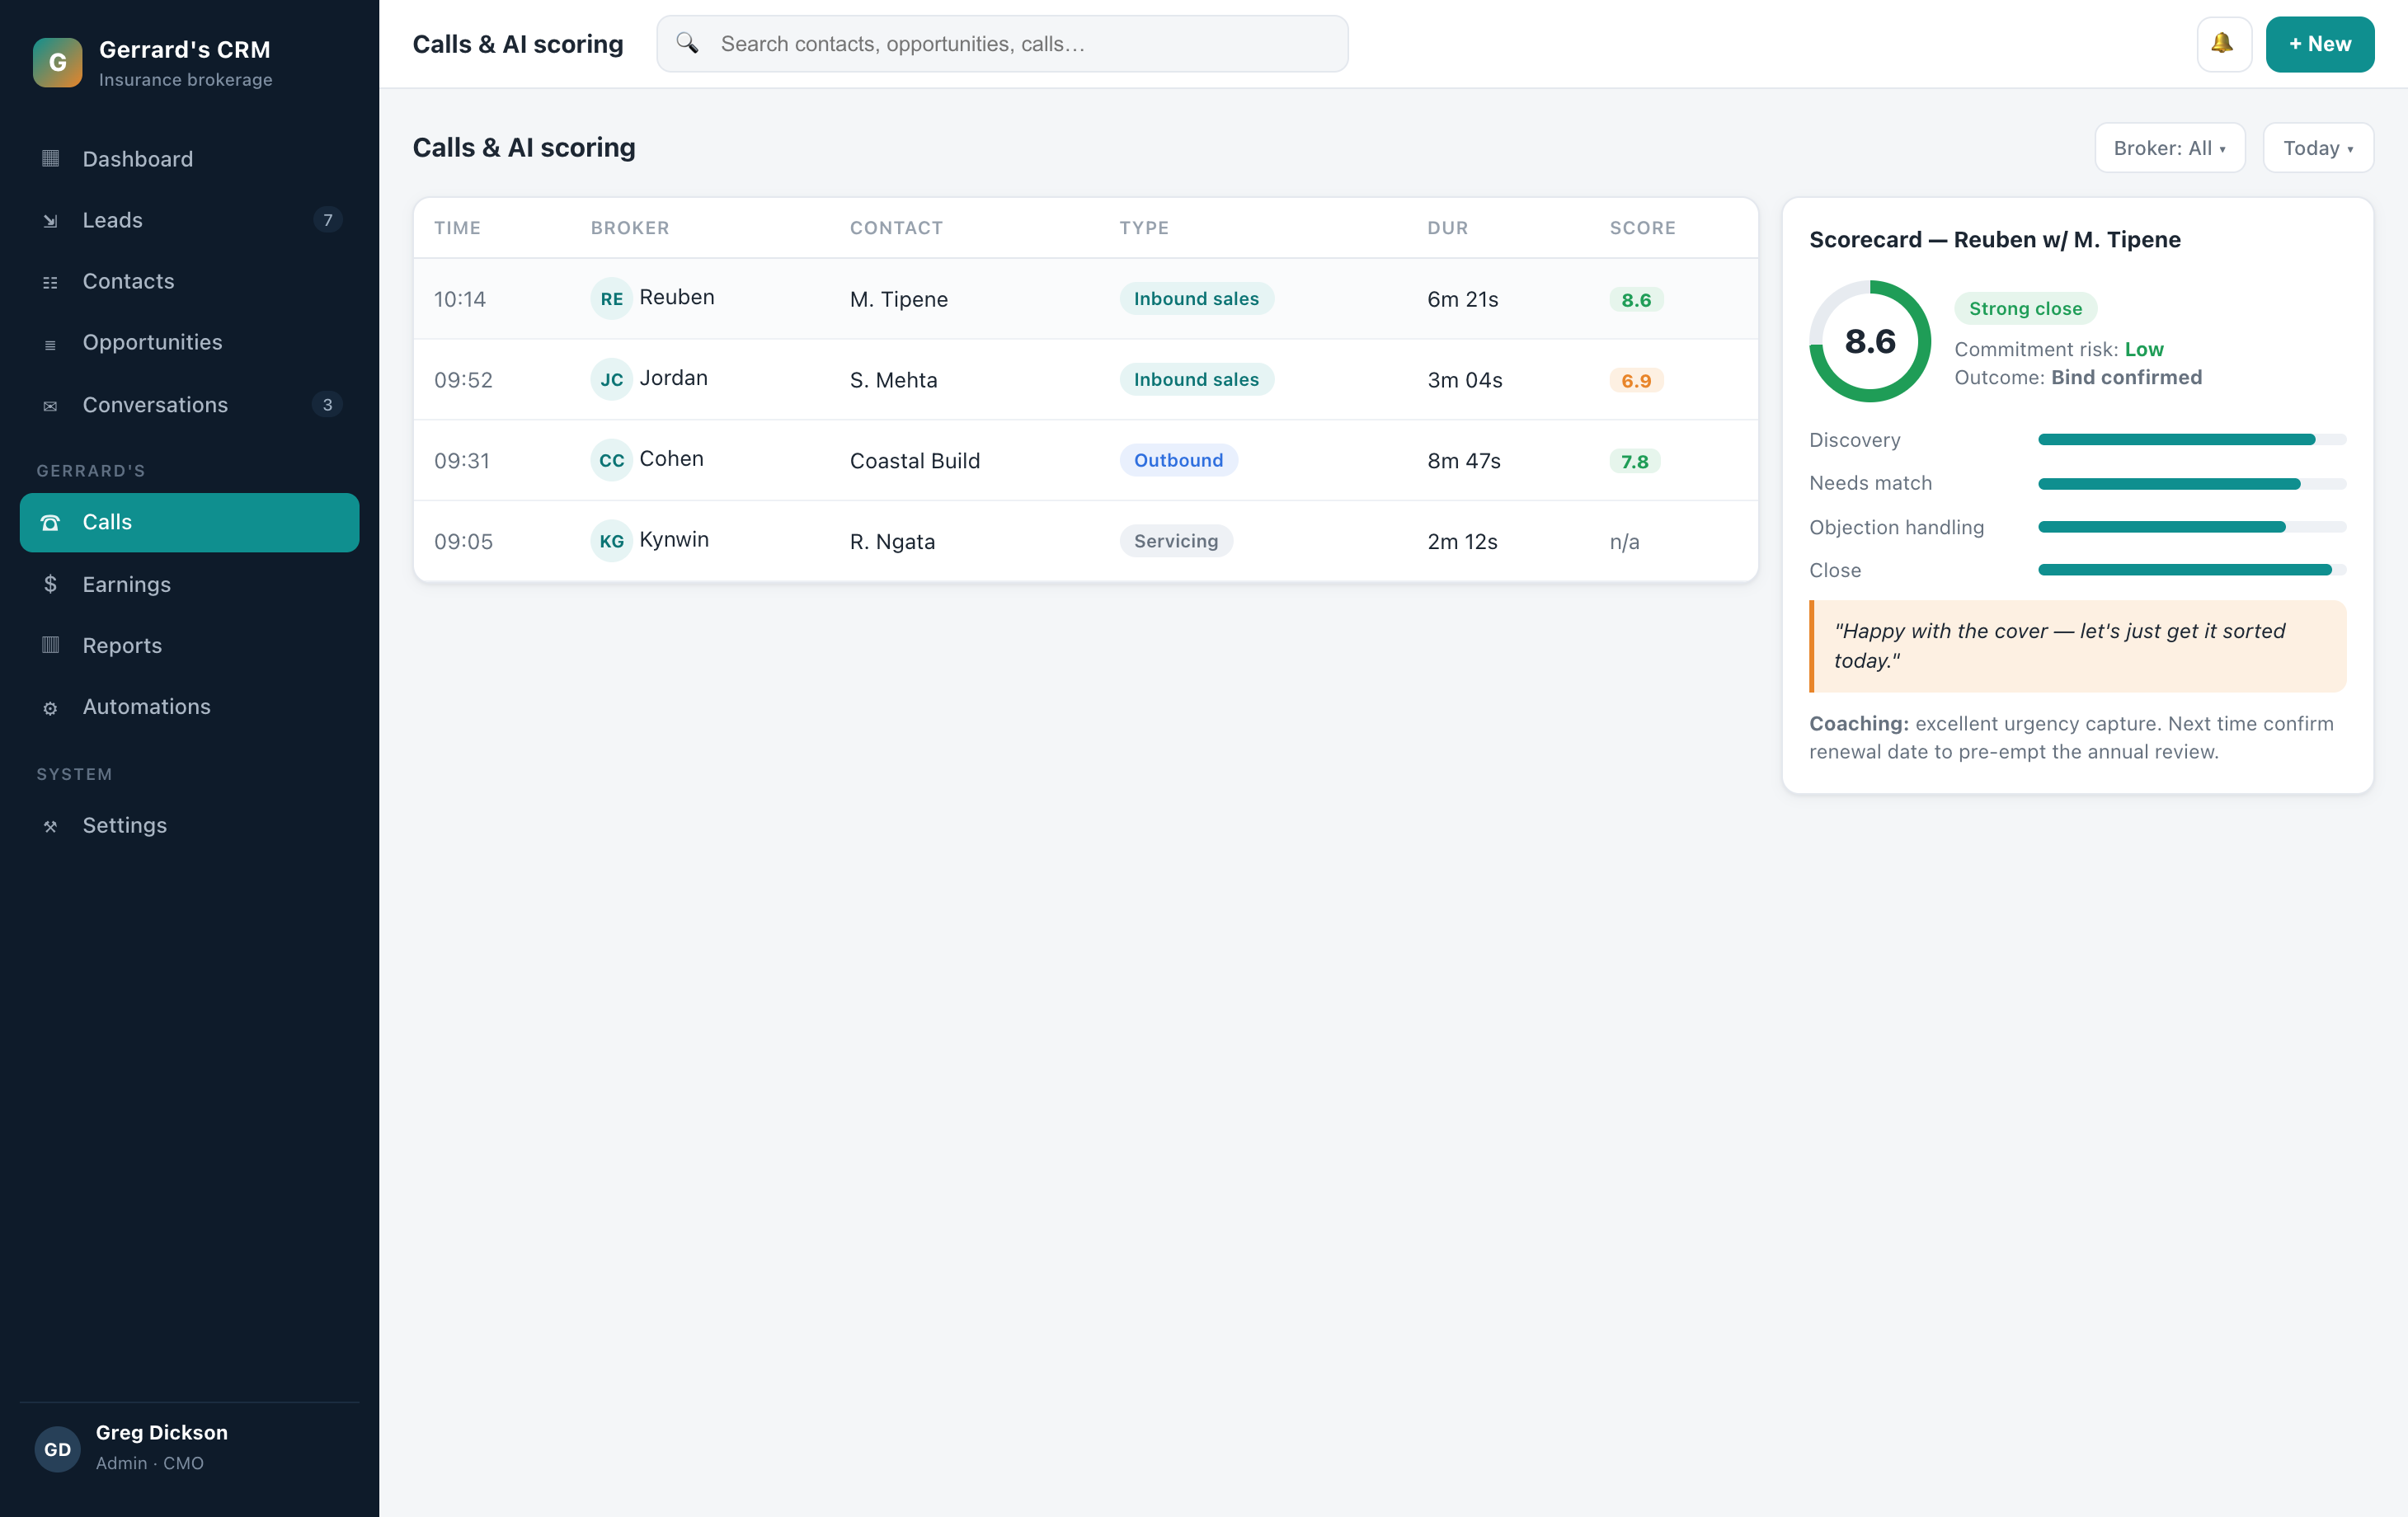This screenshot has height=1517, width=2408.
Task: Expand the Broker: All dropdown
Action: 2169,148
